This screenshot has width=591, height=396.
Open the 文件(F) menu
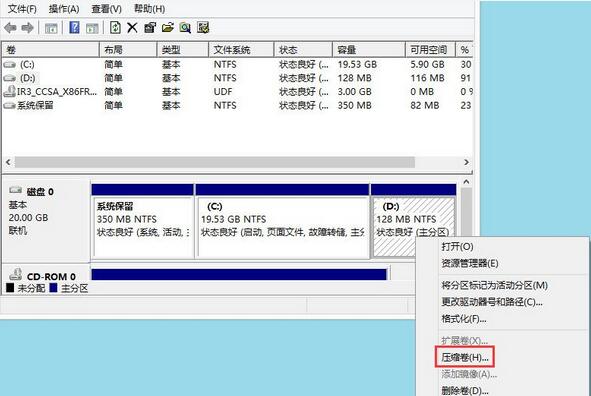(22, 9)
